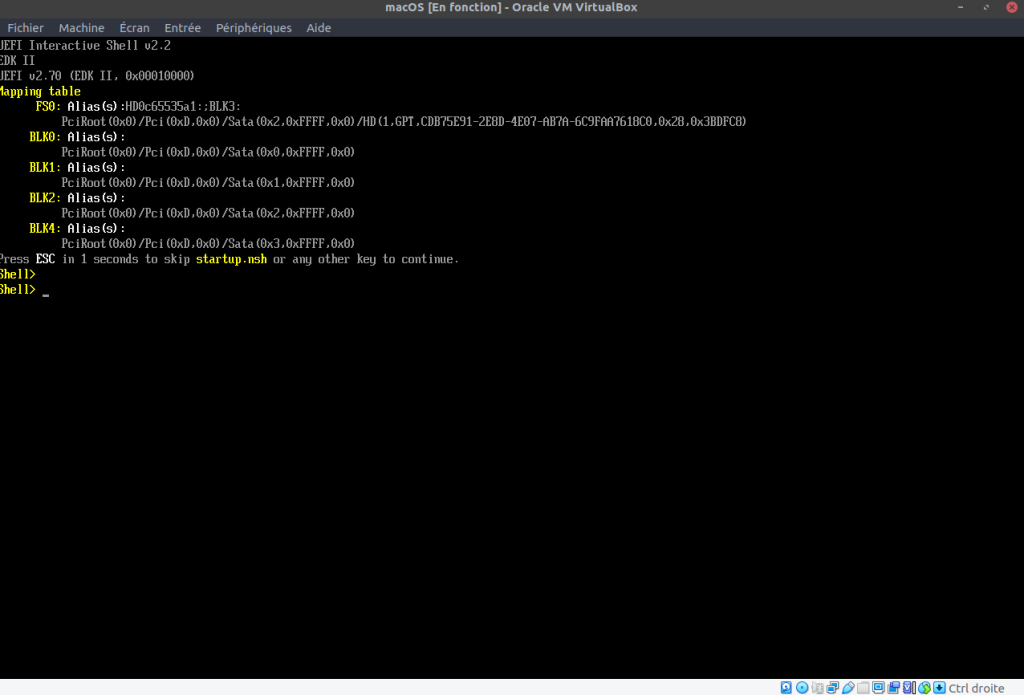Click the shared folders icon
This screenshot has width=1024, height=695.
[x=863, y=687]
